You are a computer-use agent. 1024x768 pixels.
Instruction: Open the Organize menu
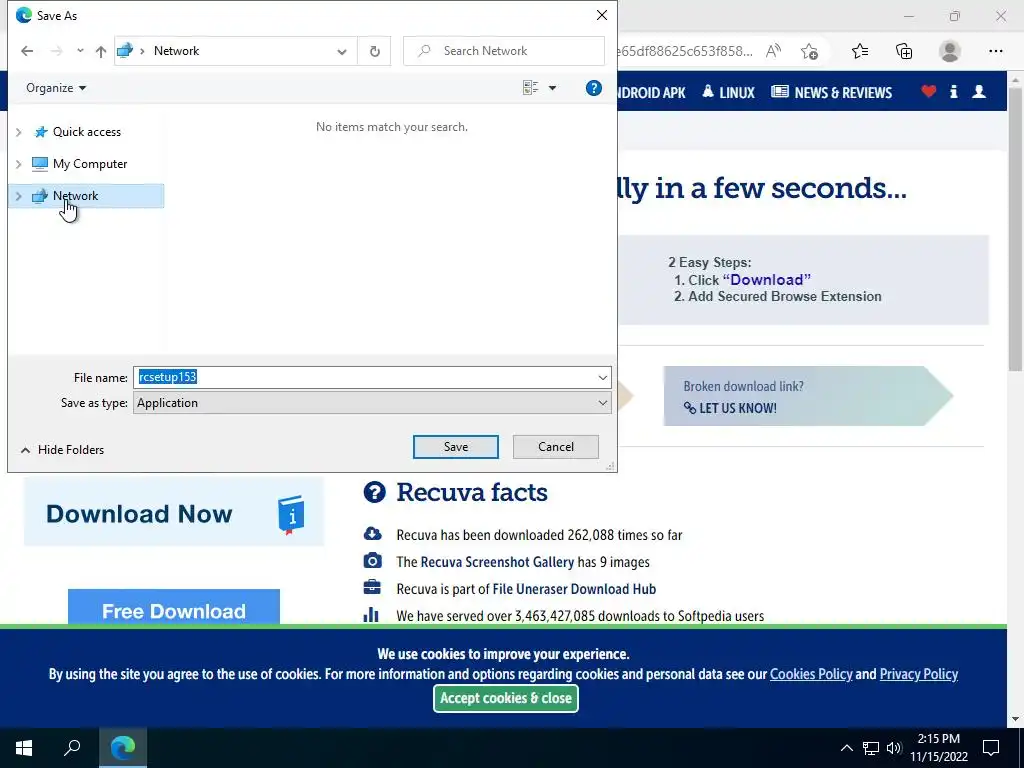(56, 88)
